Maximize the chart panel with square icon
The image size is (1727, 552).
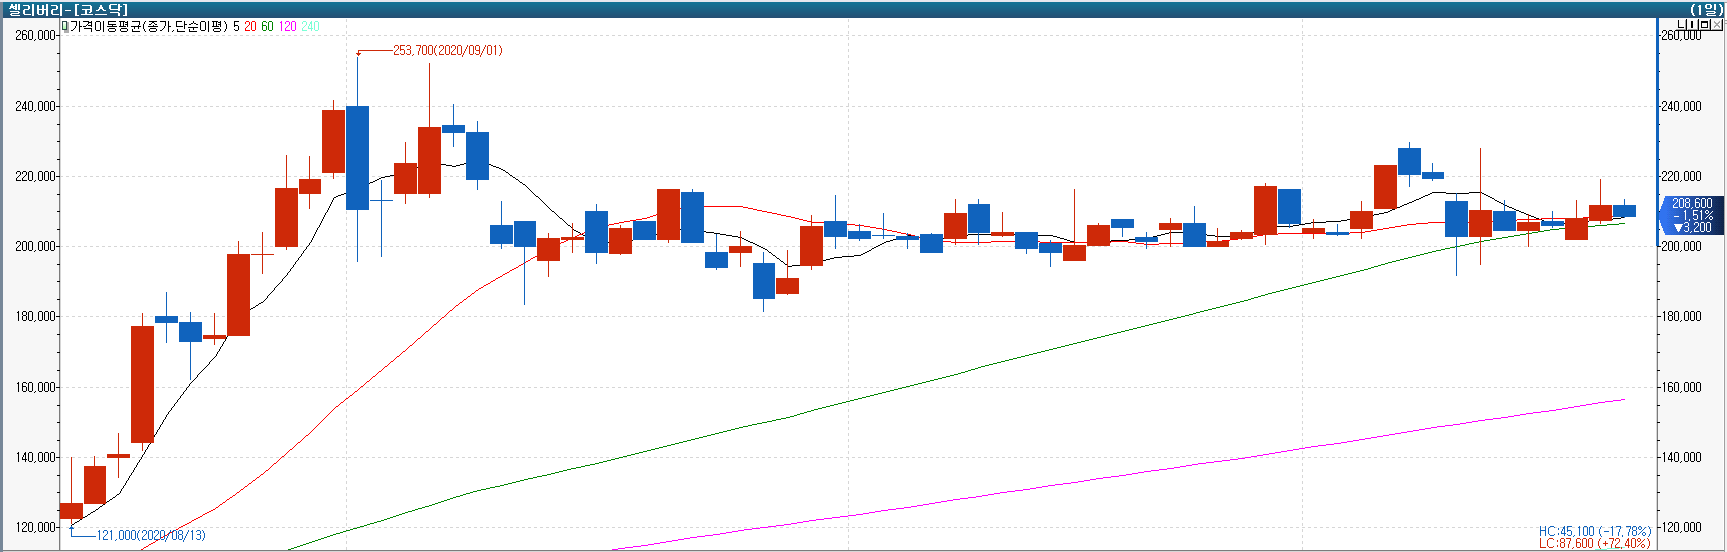click(1706, 25)
